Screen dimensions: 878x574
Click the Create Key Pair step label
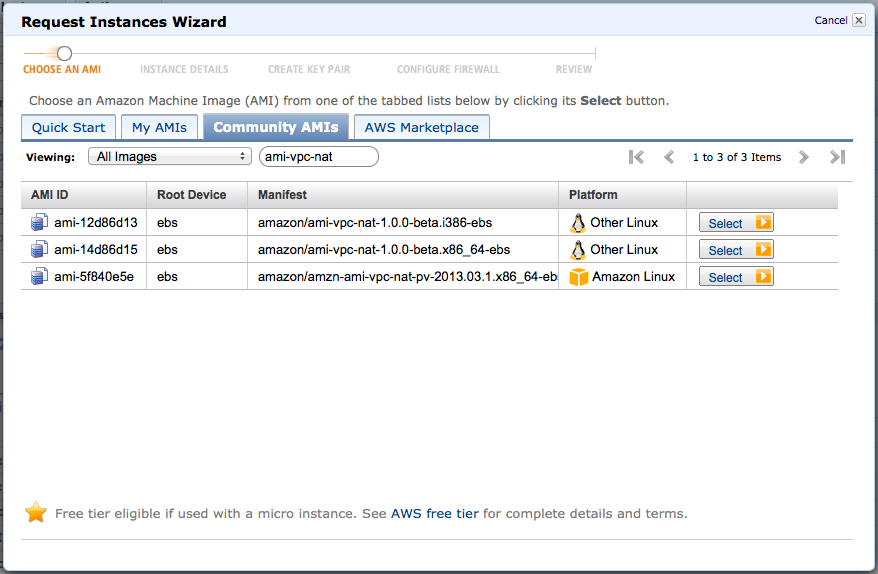tap(309, 69)
